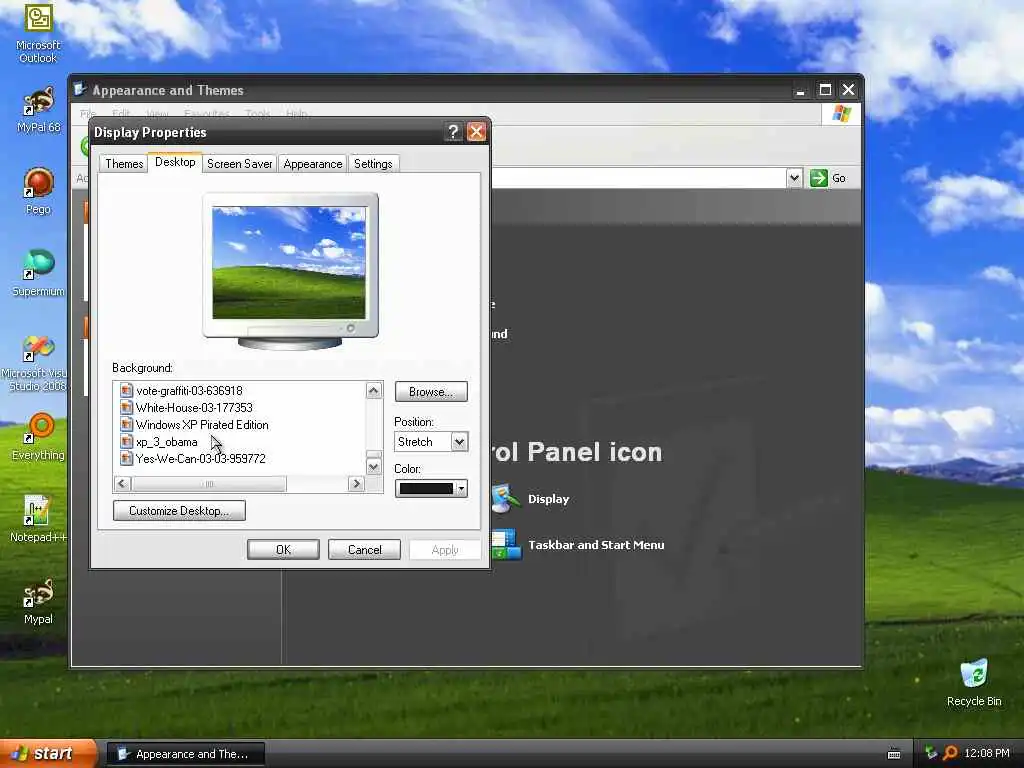Click the Apply button
Screen dimensions: 1024x768
[445, 550]
